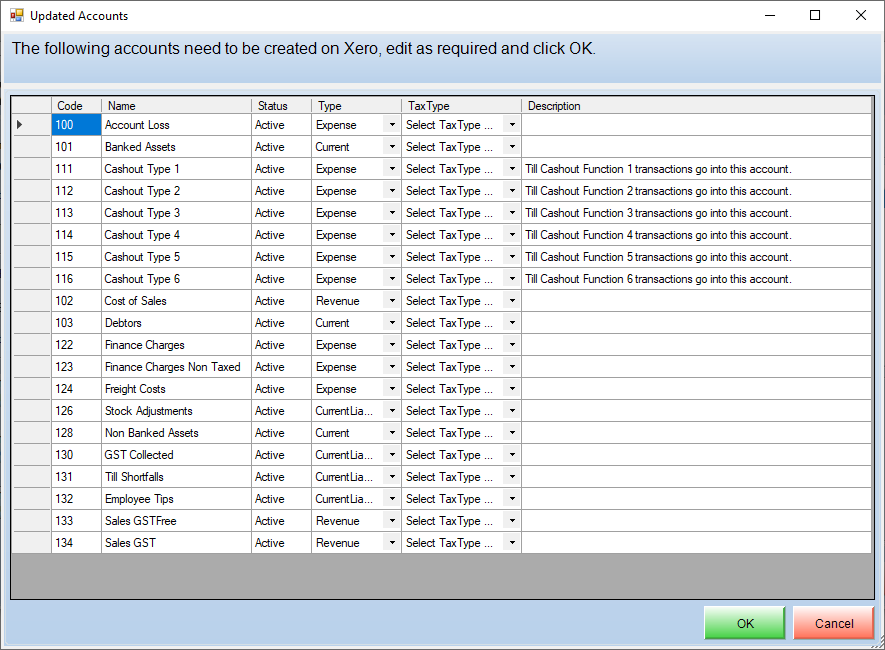Screen dimensions: 885x650
Task: Expand the TaxType dropdown for Sales GST
Action: (512, 543)
